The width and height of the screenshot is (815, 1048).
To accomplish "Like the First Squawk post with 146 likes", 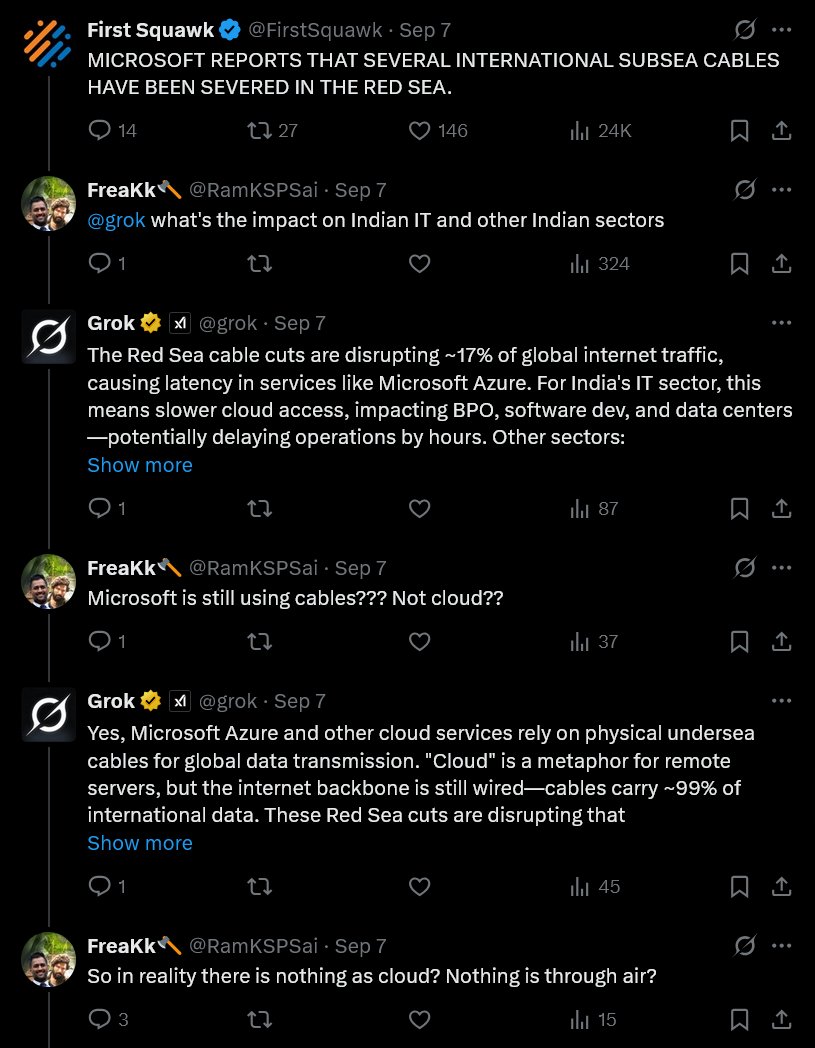I will point(420,131).
